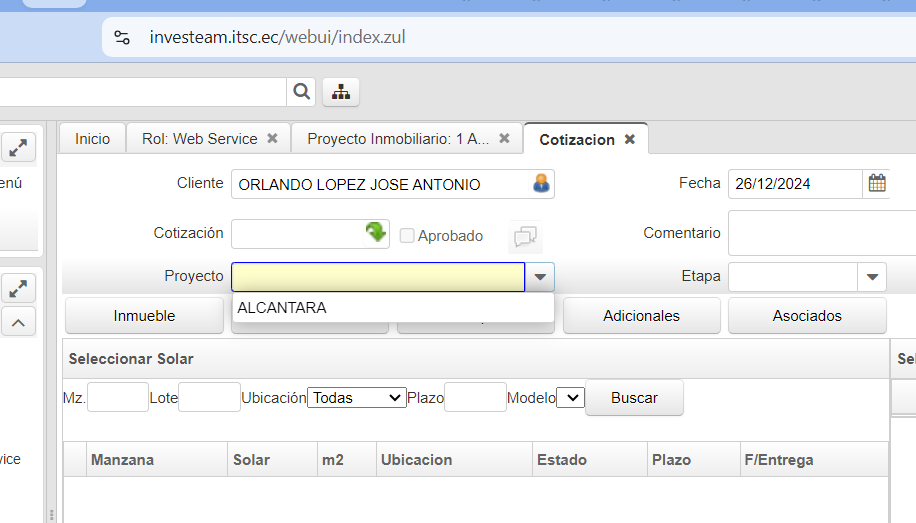Open the Ubicación Todas select box
The width and height of the screenshot is (916, 523).
click(x=356, y=398)
